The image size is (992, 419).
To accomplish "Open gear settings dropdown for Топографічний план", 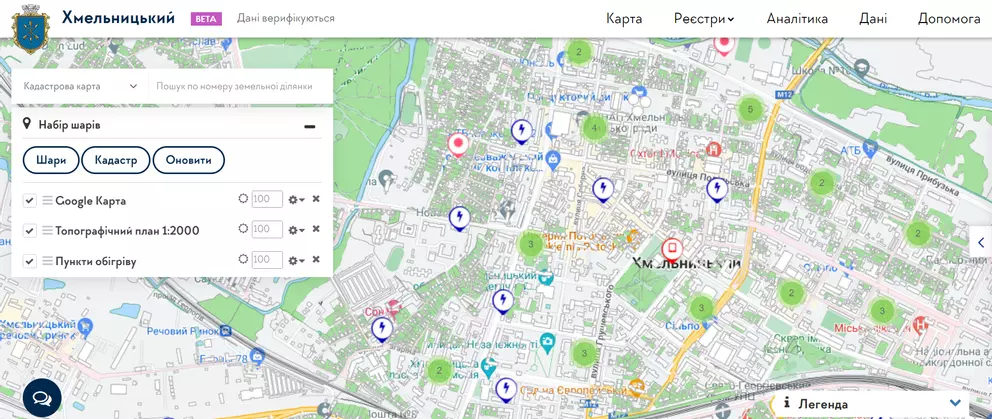I will (296, 230).
